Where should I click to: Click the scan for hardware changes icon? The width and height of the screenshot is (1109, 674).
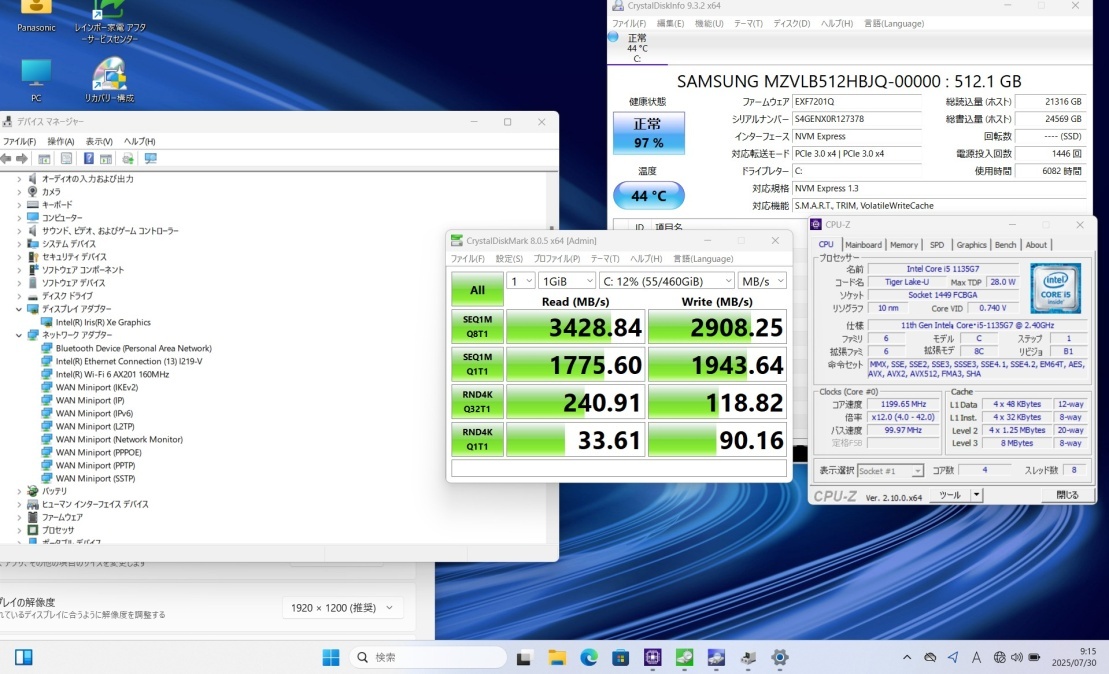coord(151,159)
